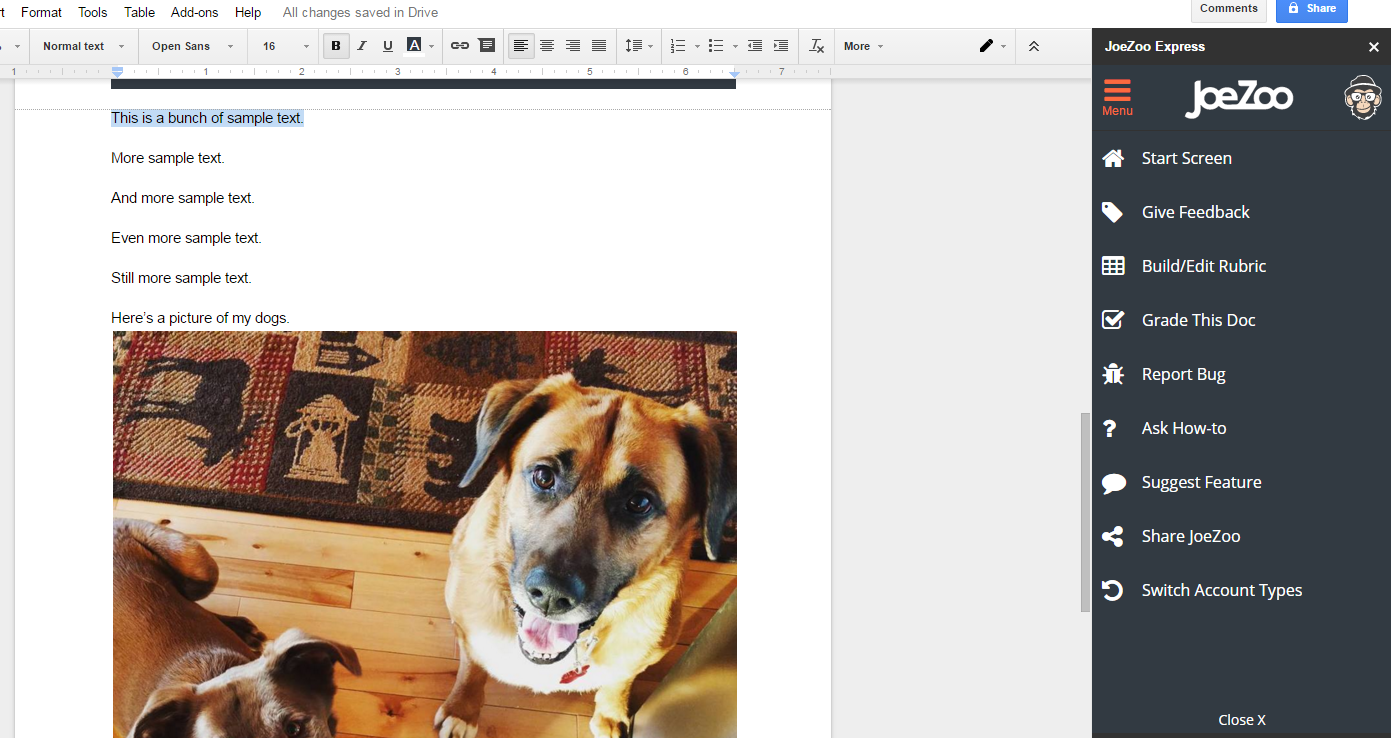
Task: Select the dogs picture in the document
Action: (x=425, y=535)
